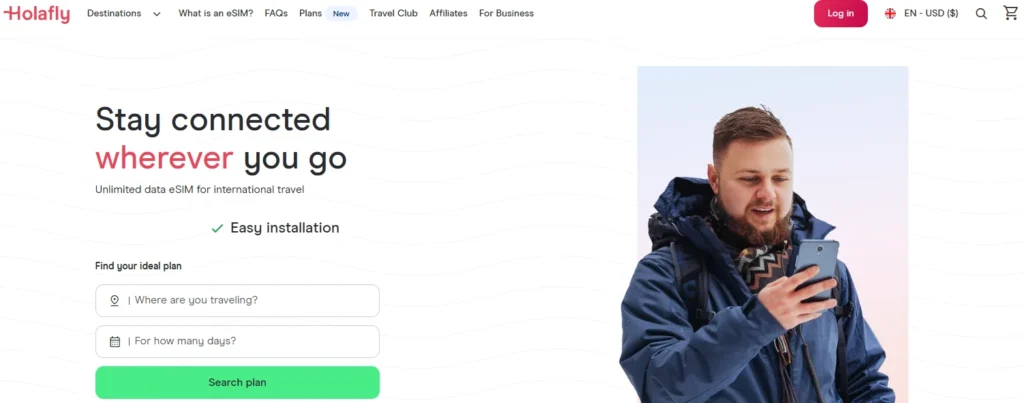Screen dimensions: 1024x403
Task: Expand the Destinations chevron
Action: coord(157,14)
